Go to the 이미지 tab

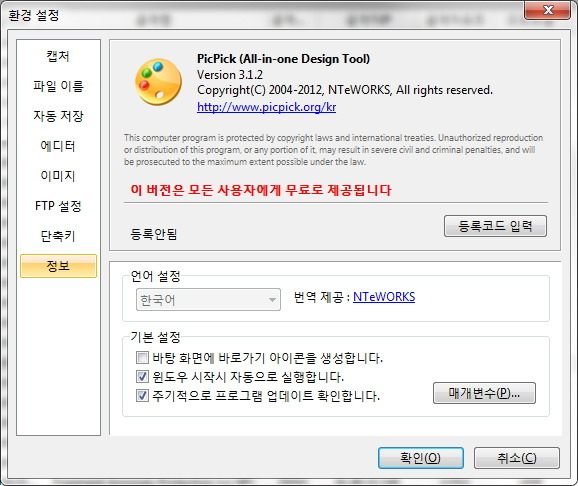click(x=58, y=176)
